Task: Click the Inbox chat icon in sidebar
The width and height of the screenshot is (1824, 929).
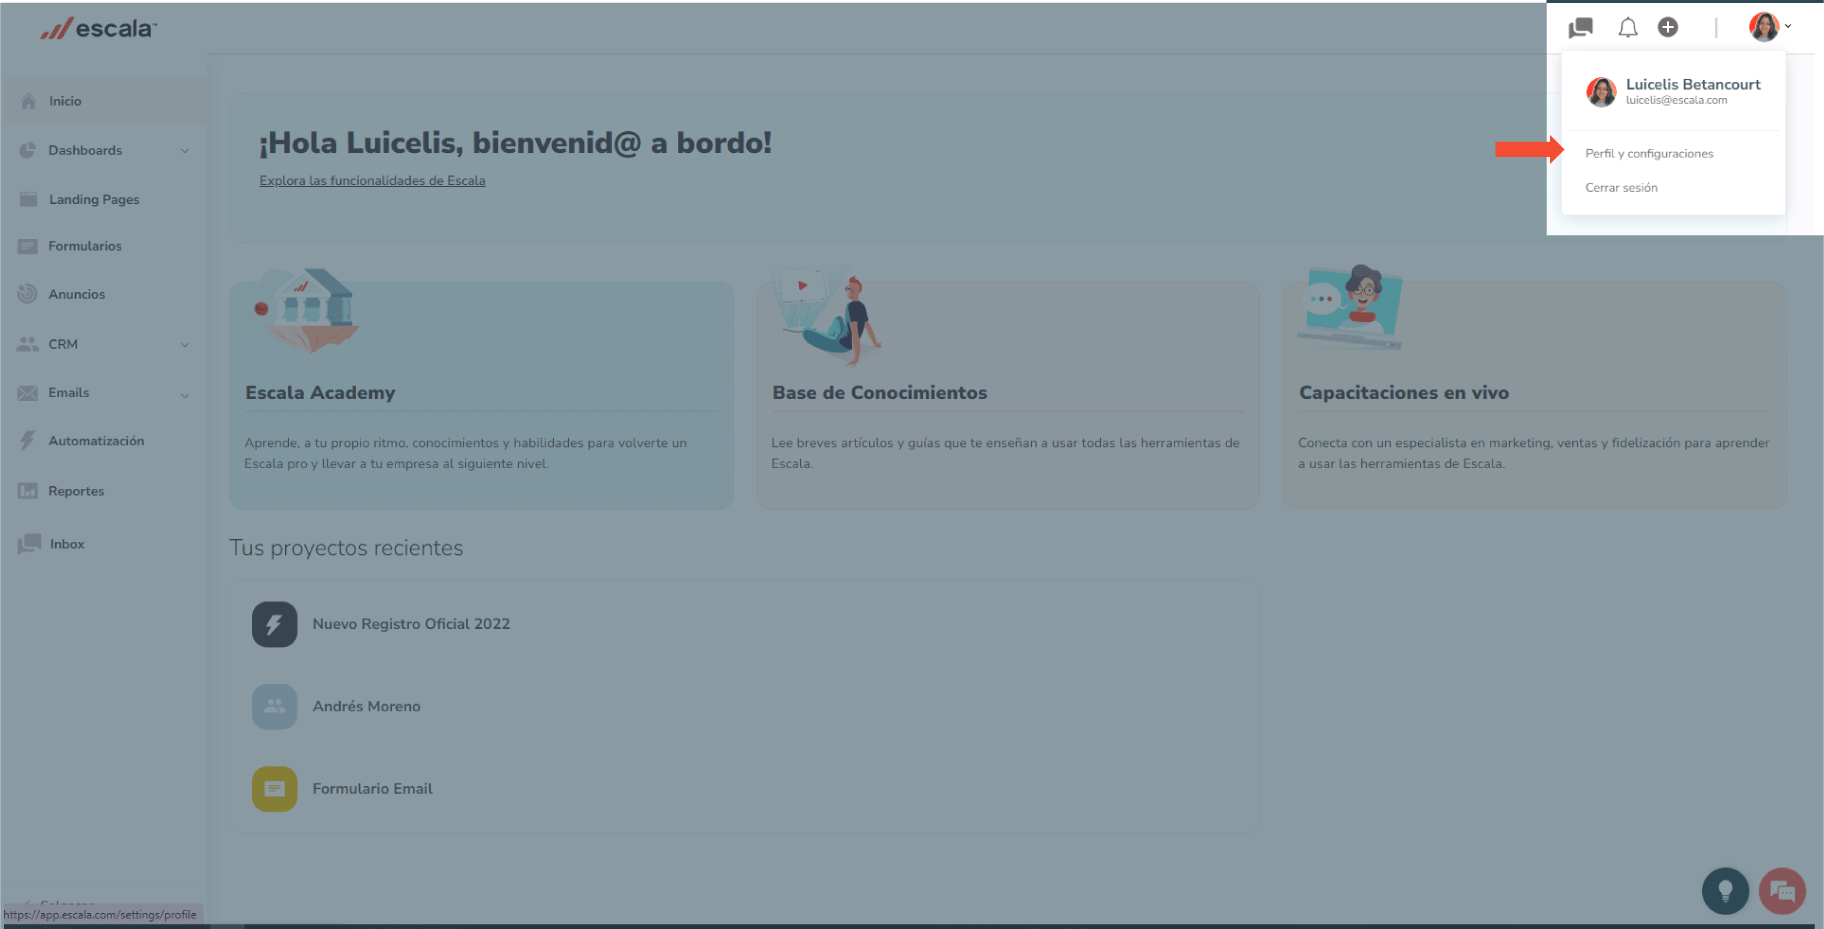Action: coord(29,544)
